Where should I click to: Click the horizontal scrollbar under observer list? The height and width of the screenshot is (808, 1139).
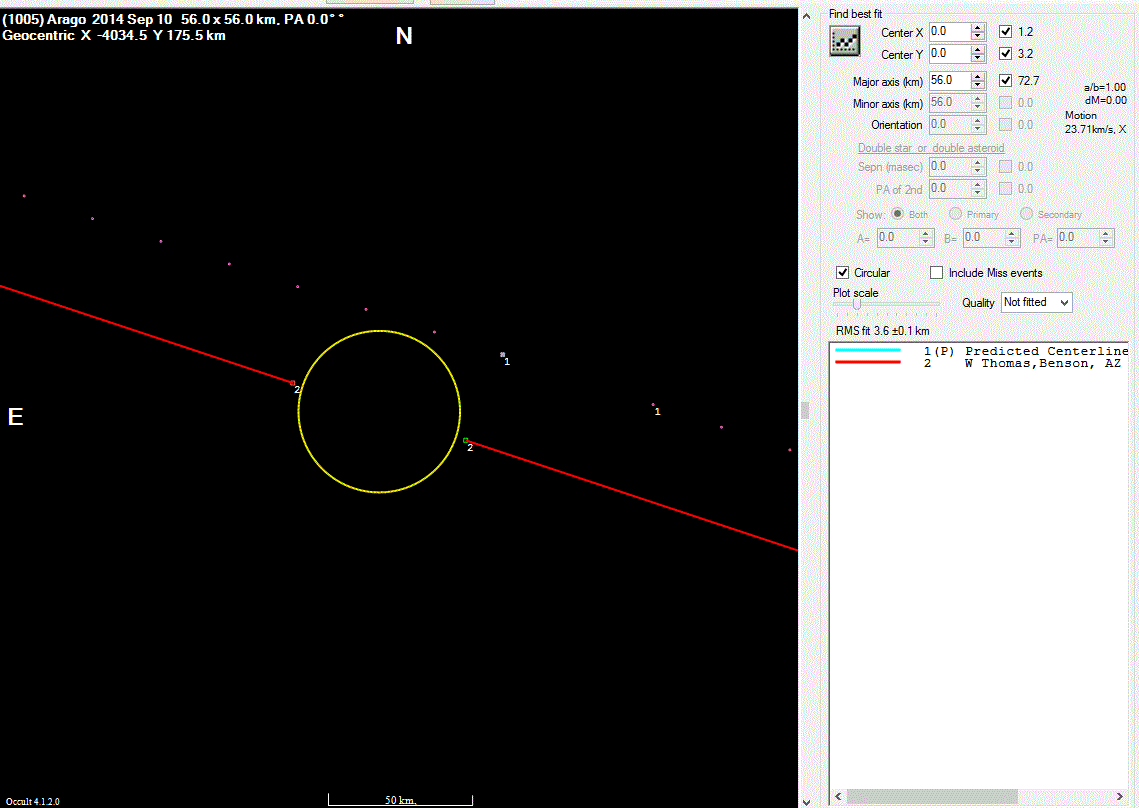[x=932, y=796]
